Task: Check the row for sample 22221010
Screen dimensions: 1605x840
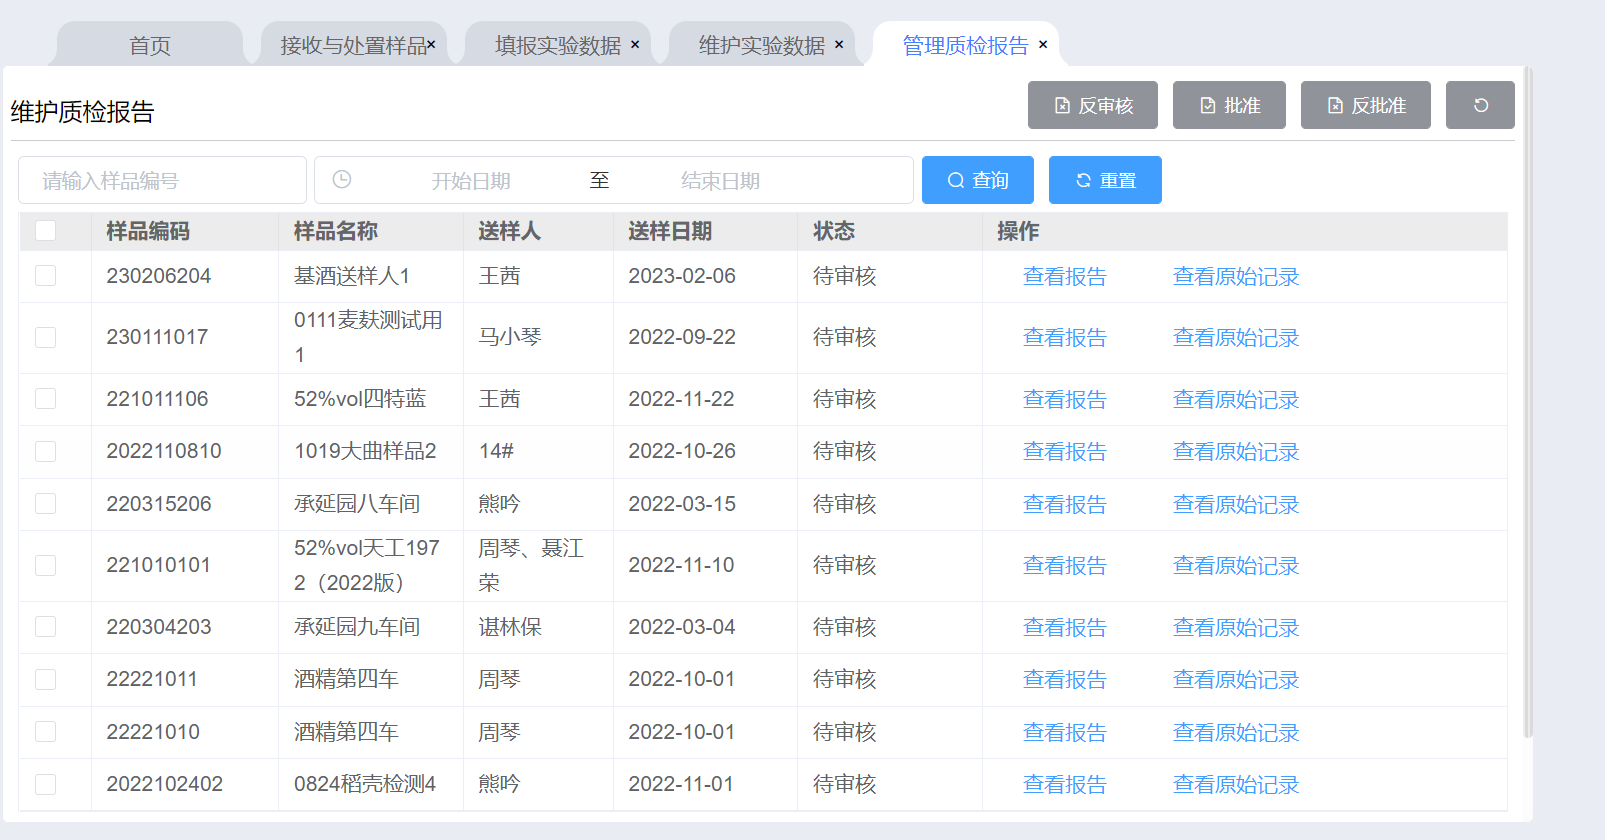Action: tap(45, 732)
